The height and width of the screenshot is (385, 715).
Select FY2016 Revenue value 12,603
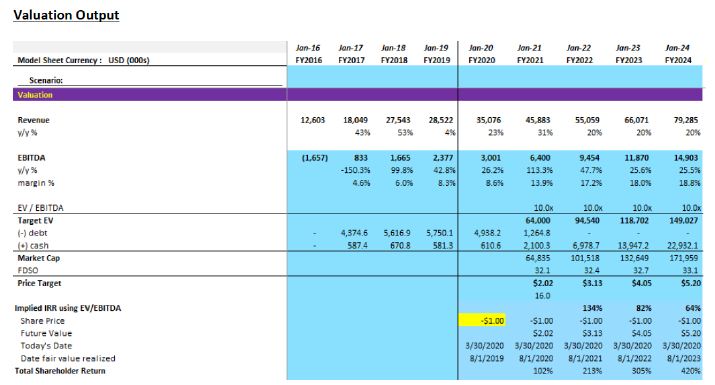[x=312, y=120]
